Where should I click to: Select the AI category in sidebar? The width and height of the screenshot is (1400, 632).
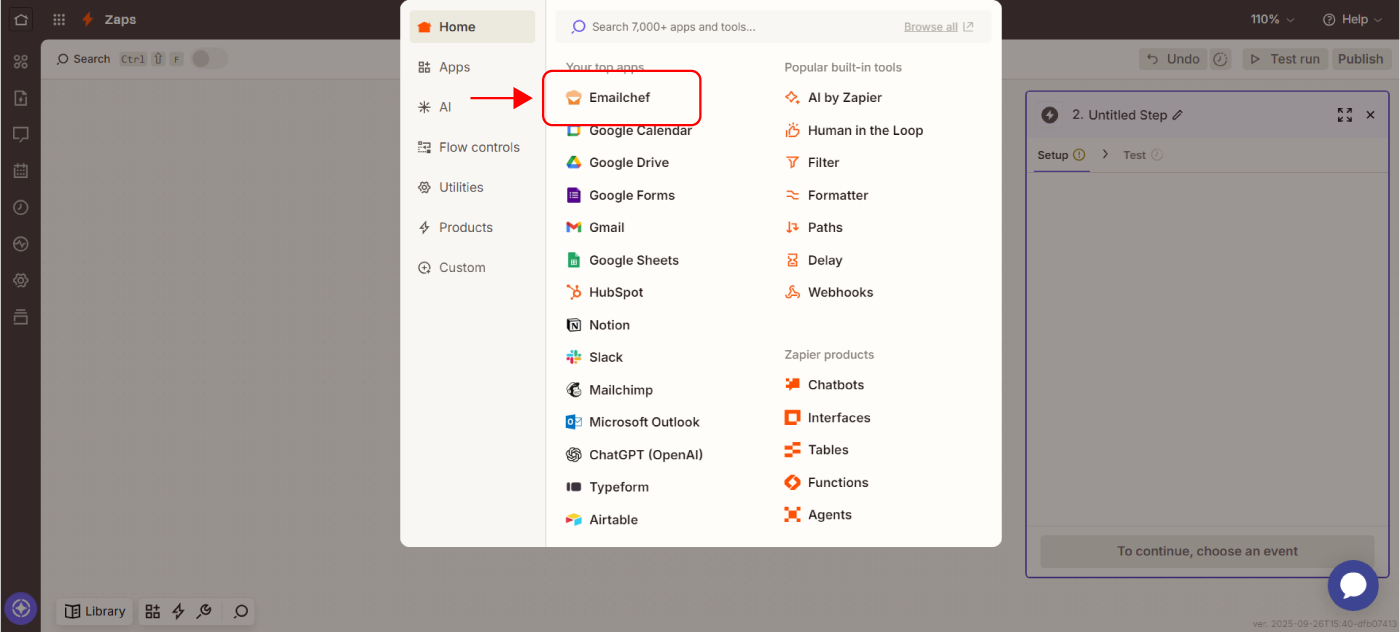pyautogui.click(x=445, y=107)
